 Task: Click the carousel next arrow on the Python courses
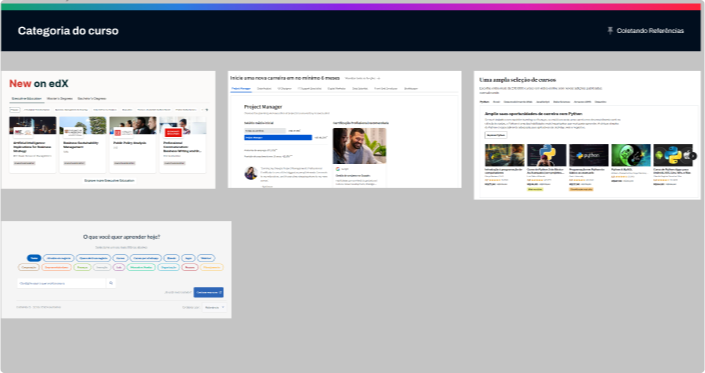[x=693, y=156]
